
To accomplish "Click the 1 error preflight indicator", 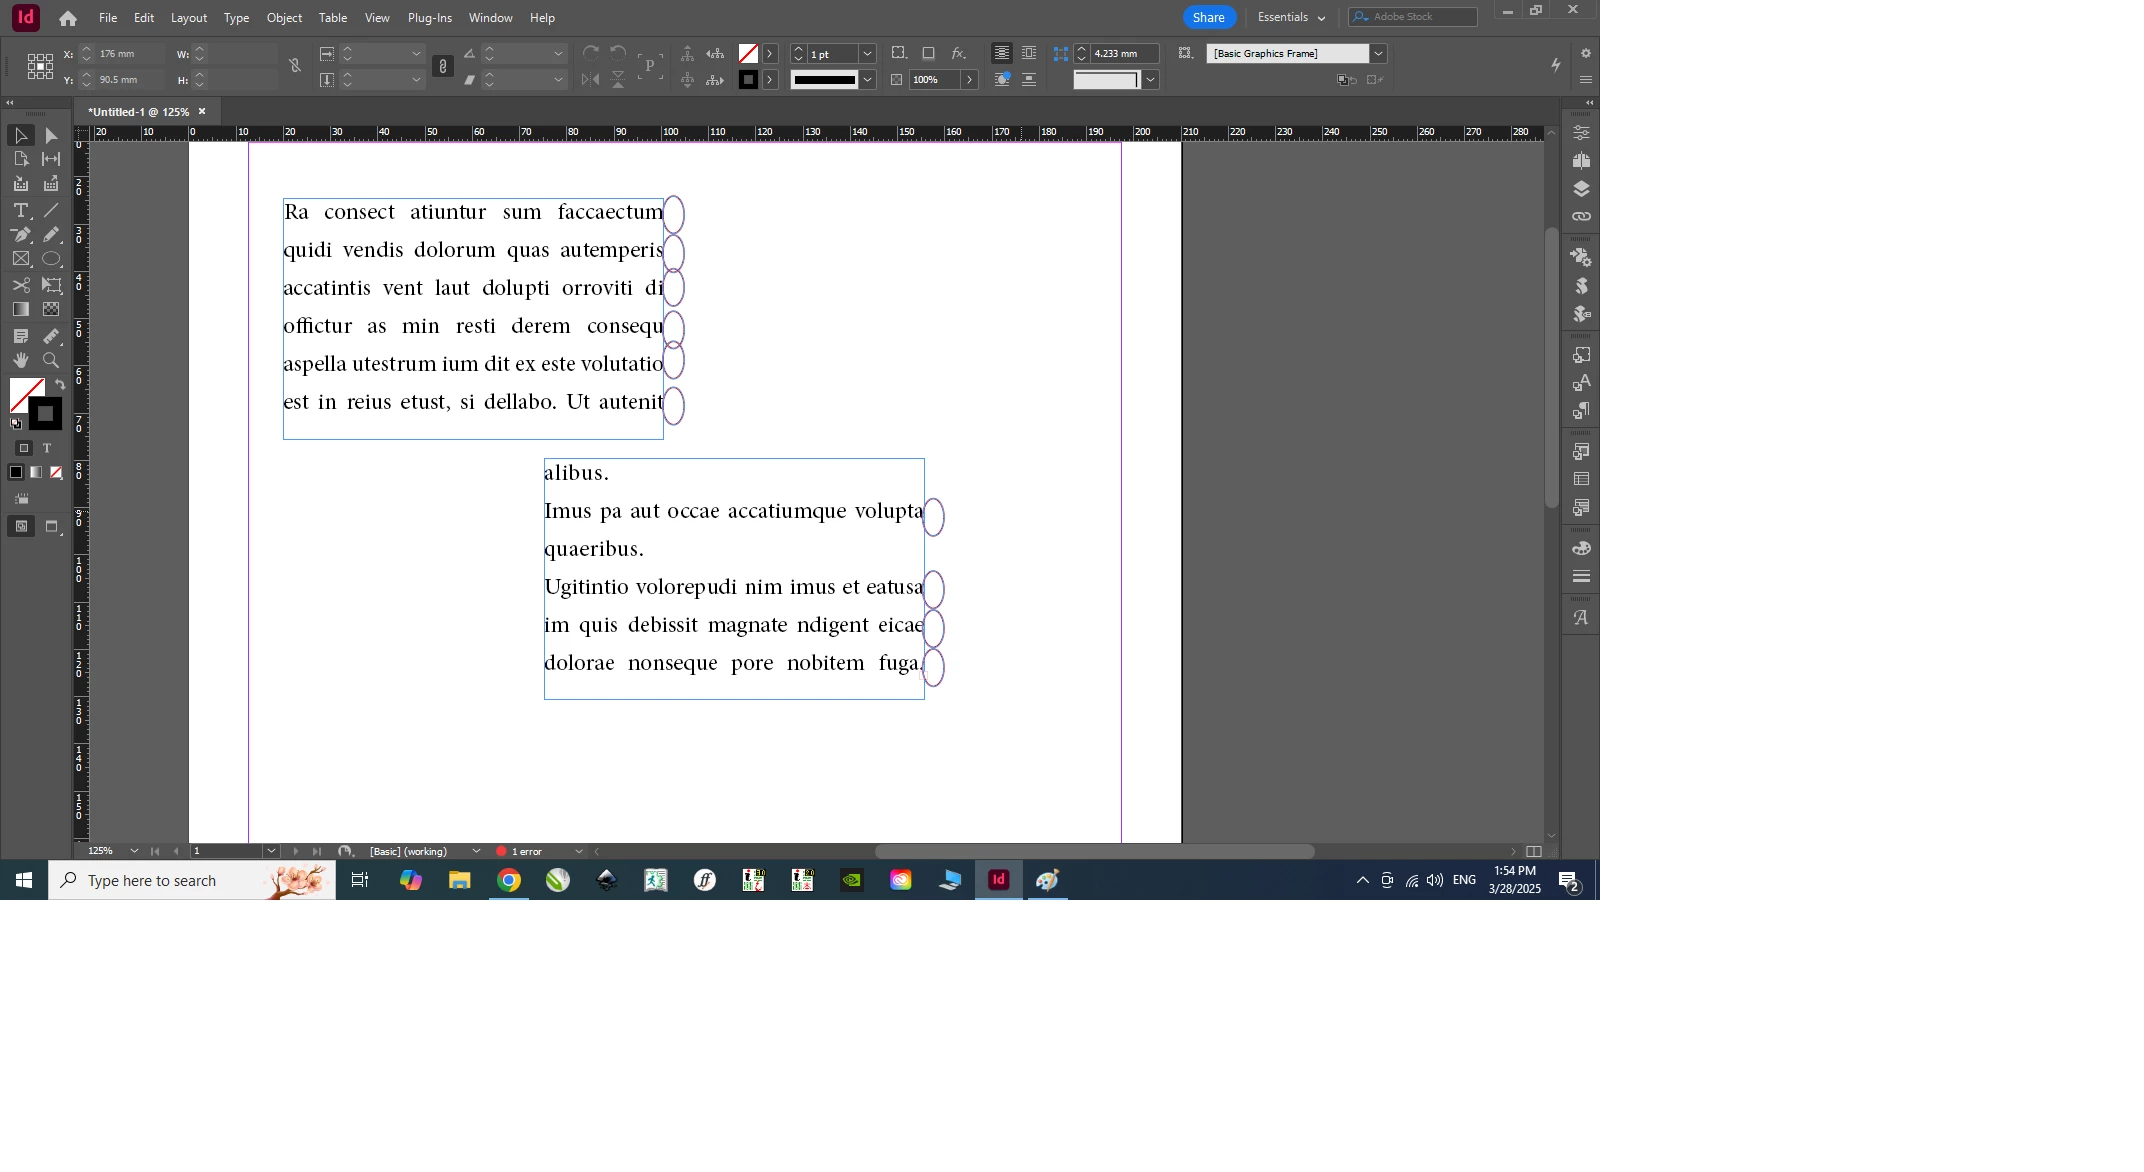I will (526, 851).
